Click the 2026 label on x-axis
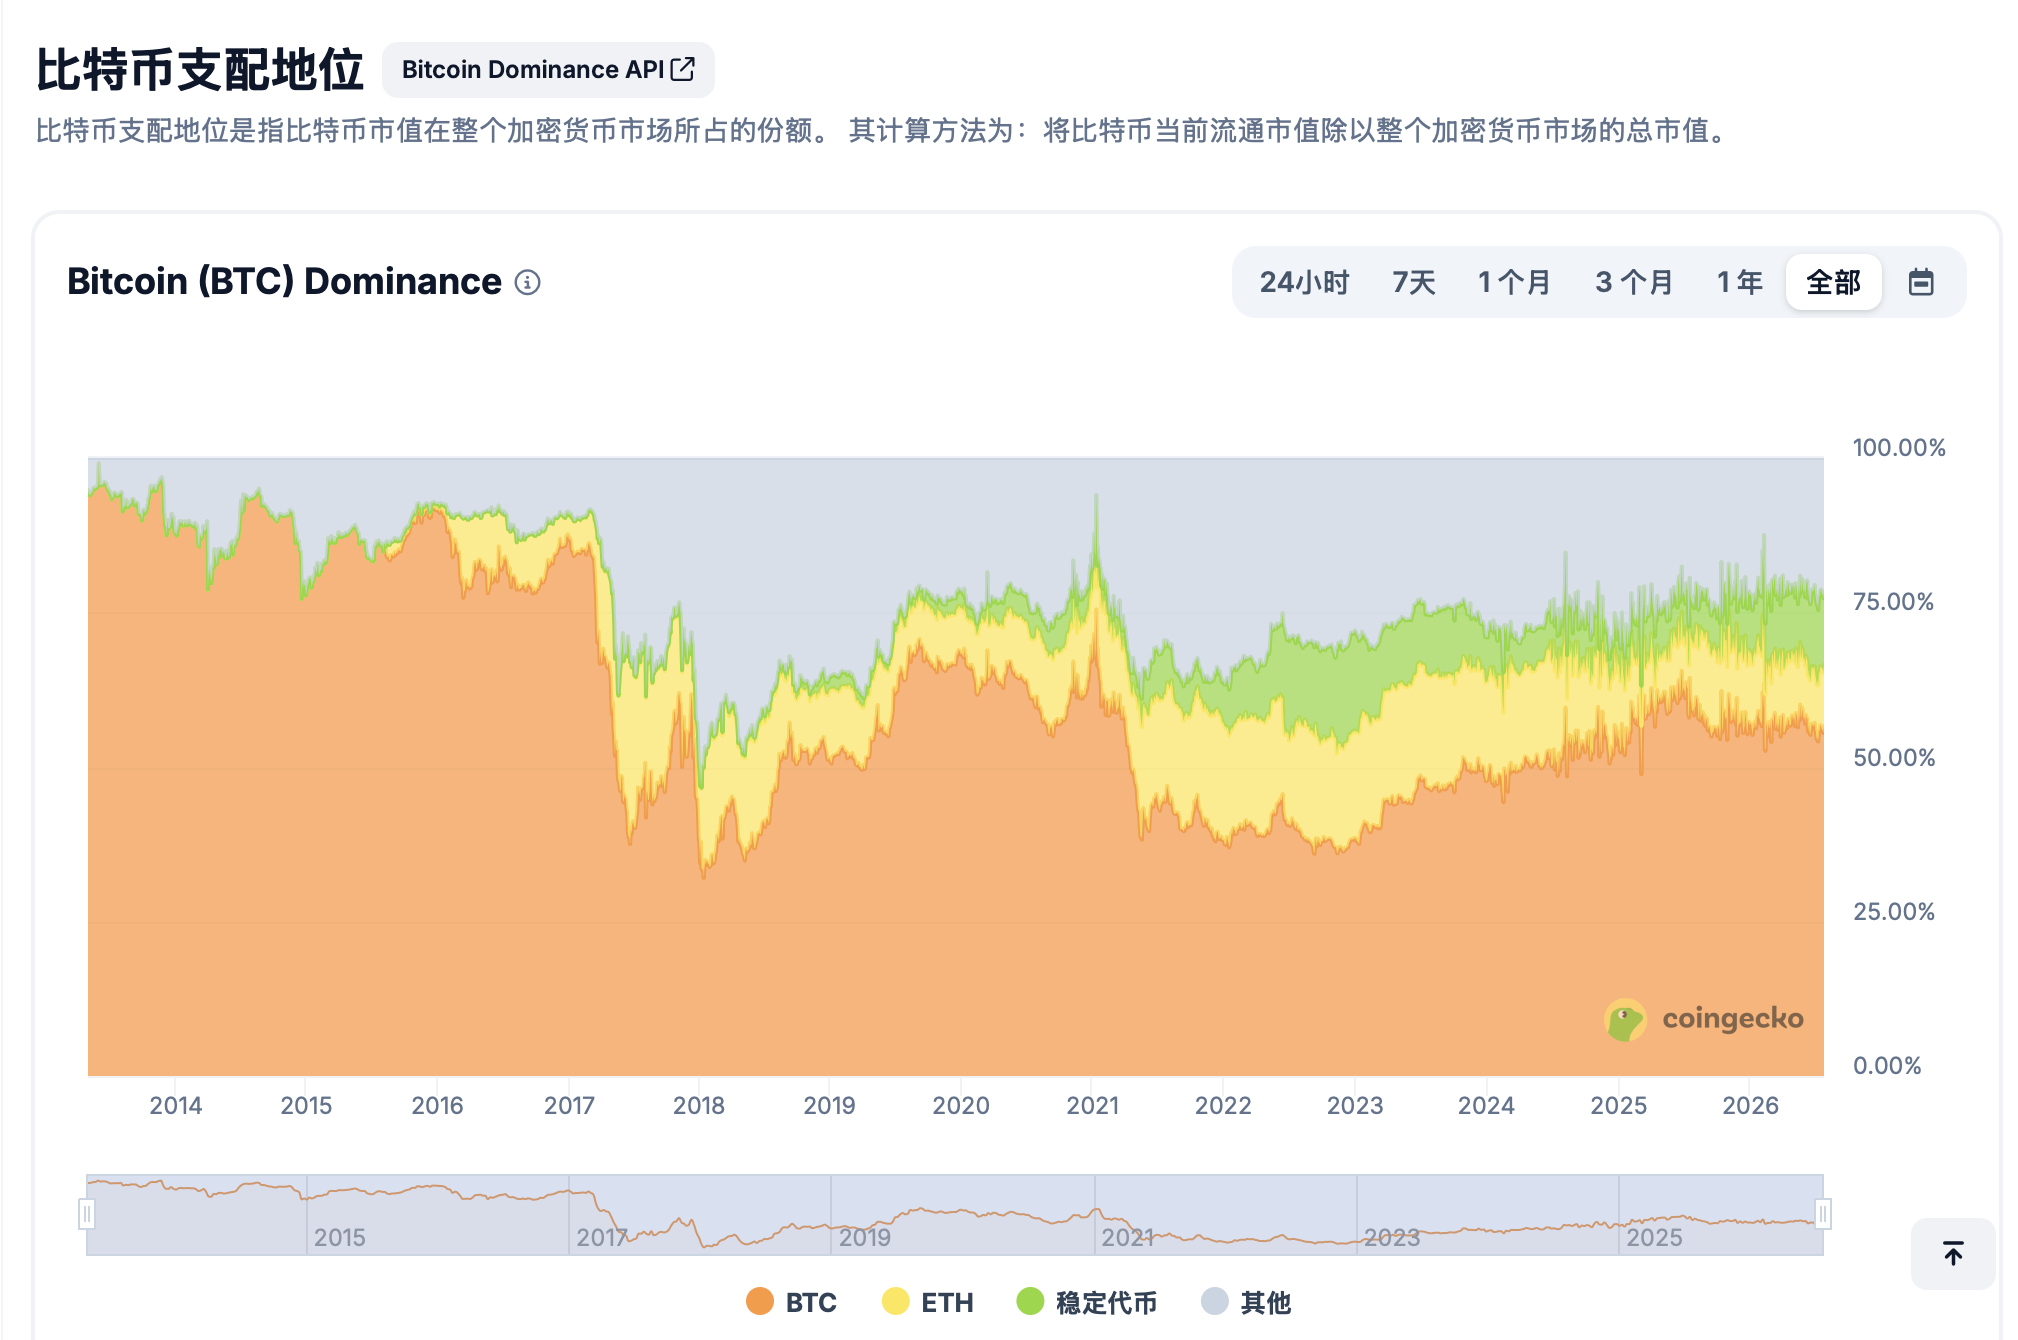Screen dimensions: 2018x1340 [1750, 1105]
